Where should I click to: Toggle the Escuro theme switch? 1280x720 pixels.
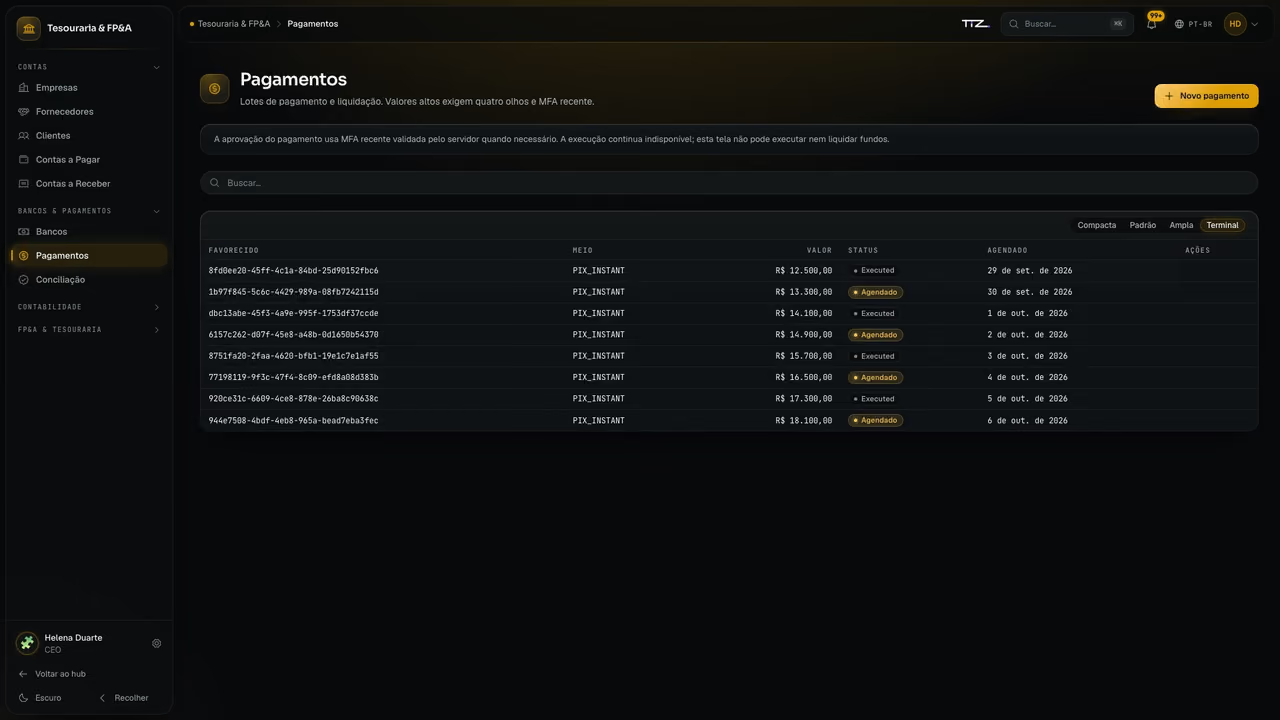coord(40,698)
